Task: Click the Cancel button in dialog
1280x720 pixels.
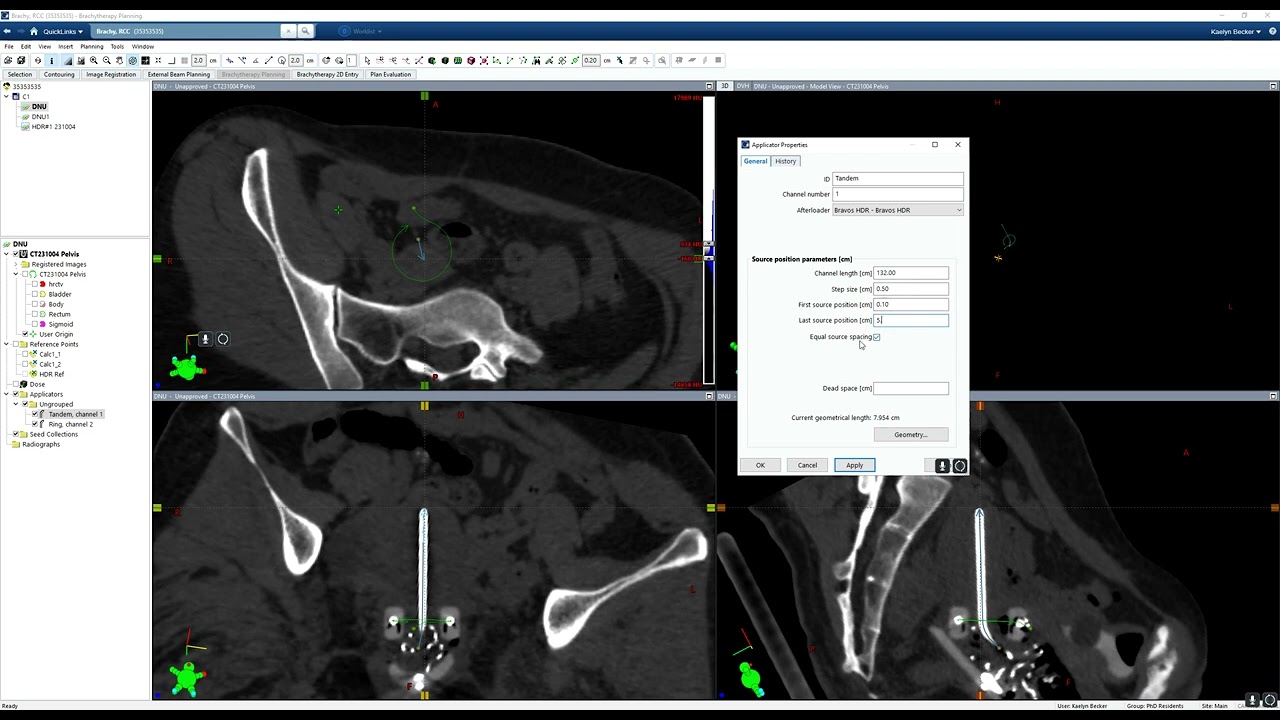Action: tap(807, 465)
